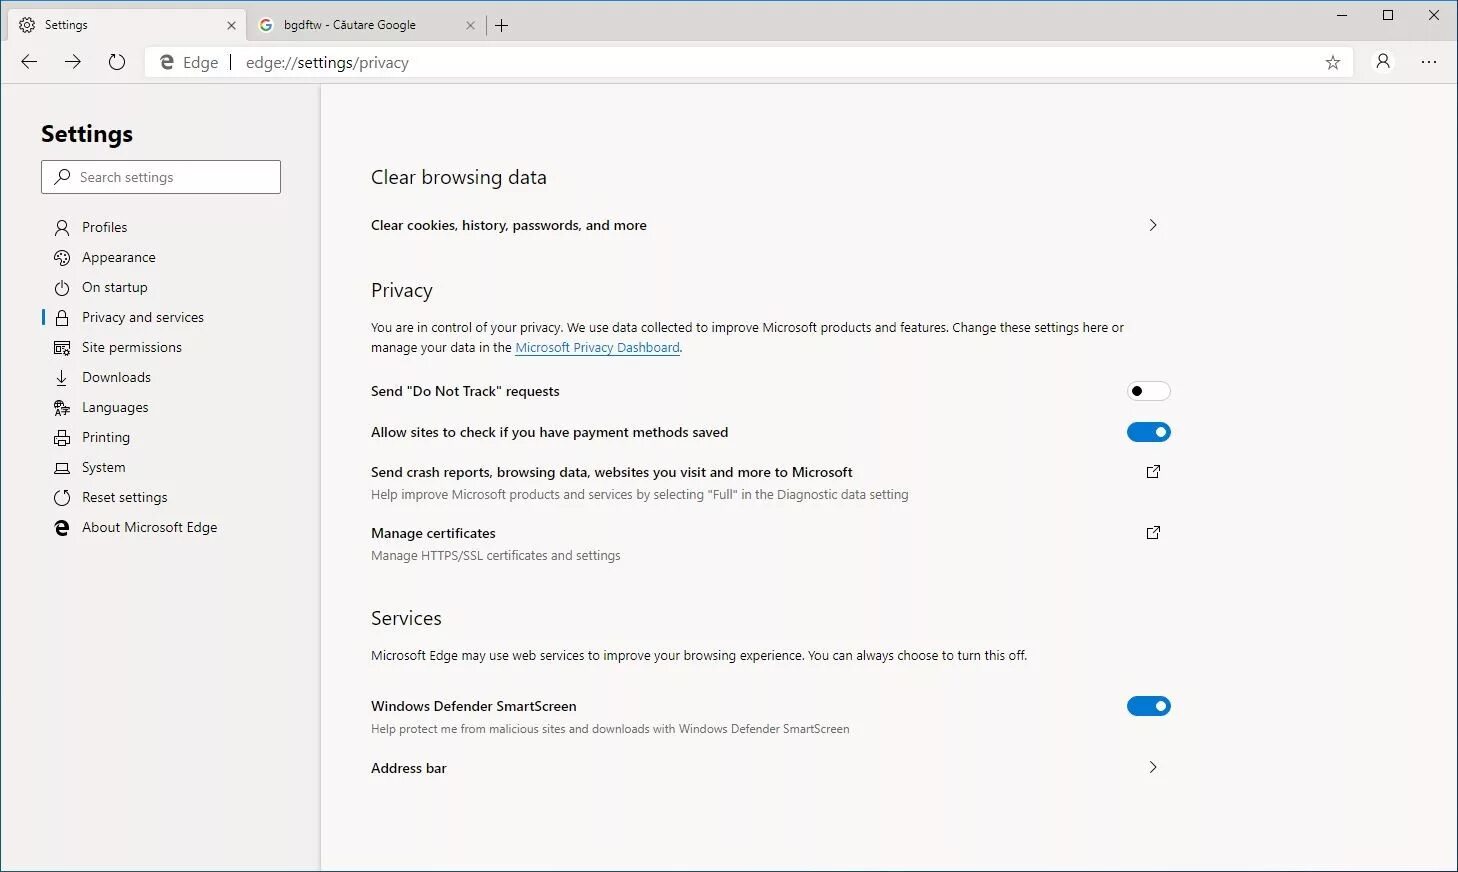Minimize the Edge window

click(x=1342, y=15)
